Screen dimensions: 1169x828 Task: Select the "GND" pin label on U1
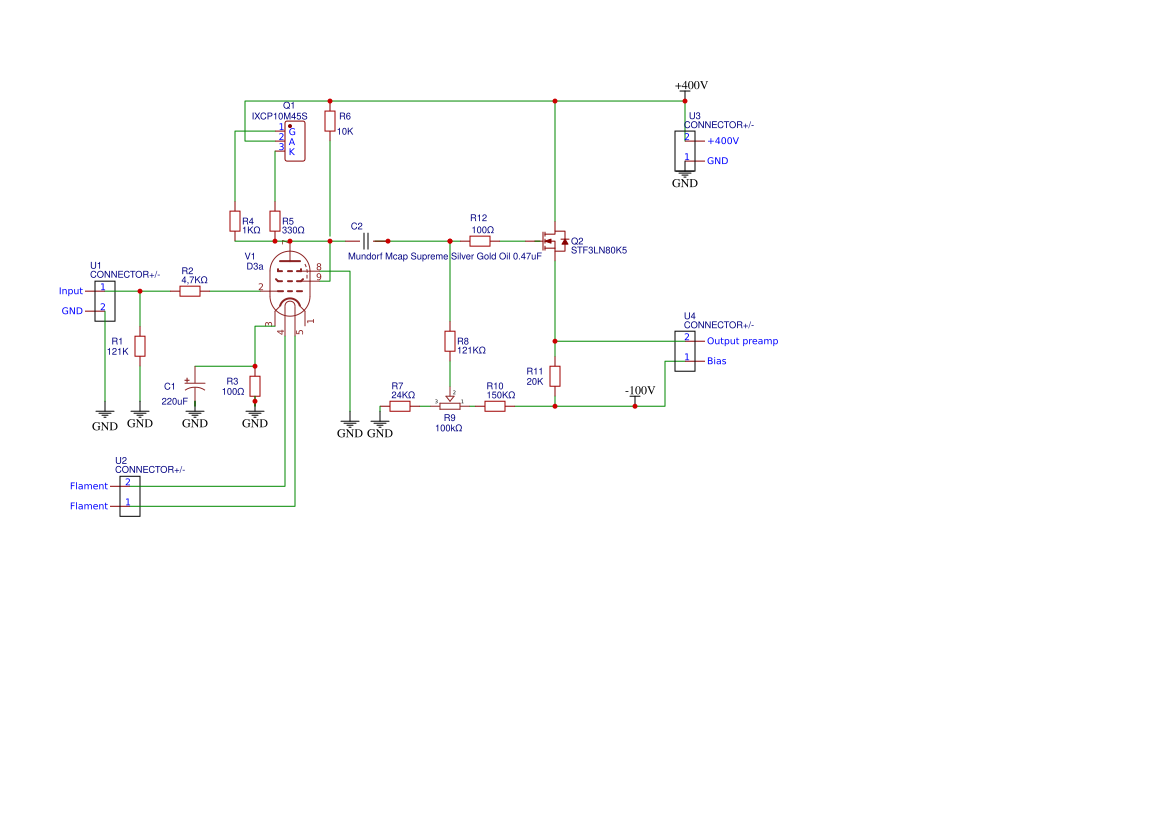click(72, 311)
